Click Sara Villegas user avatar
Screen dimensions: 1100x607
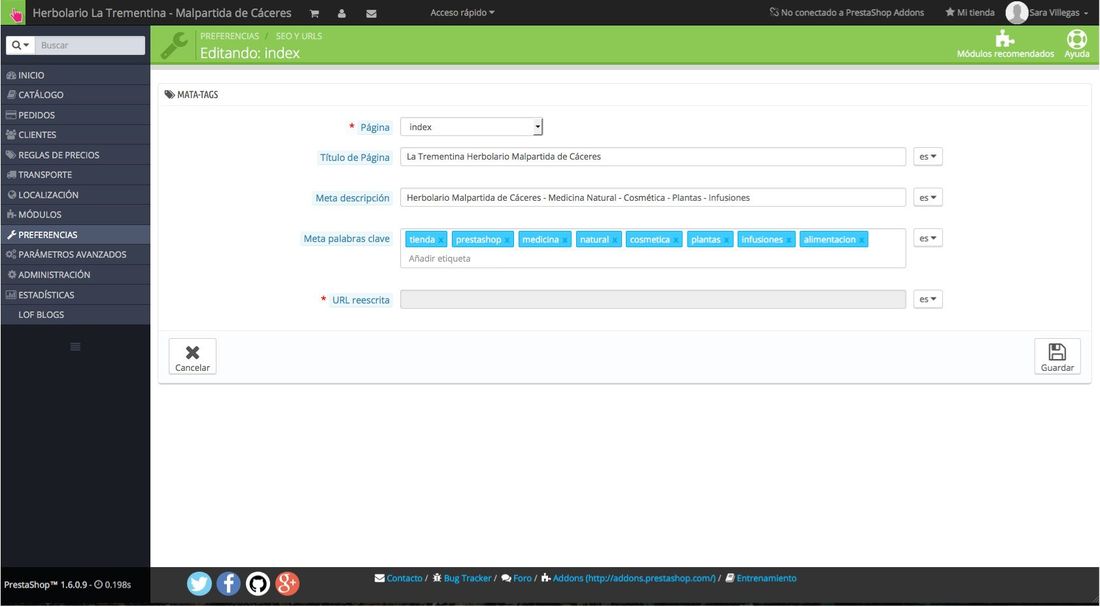(1017, 13)
